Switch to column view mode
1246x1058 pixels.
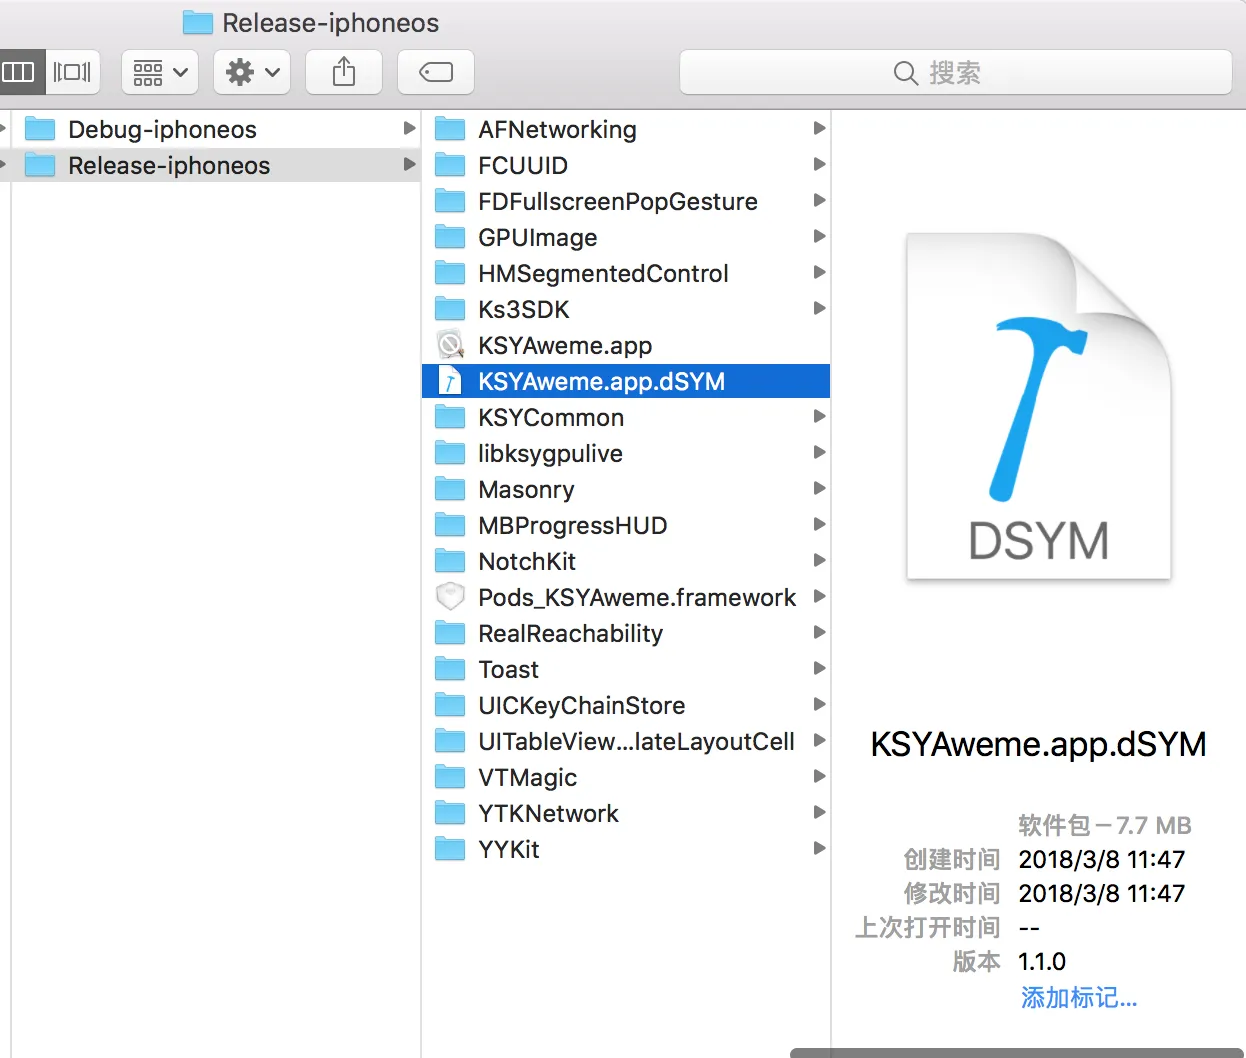click(x=19, y=72)
